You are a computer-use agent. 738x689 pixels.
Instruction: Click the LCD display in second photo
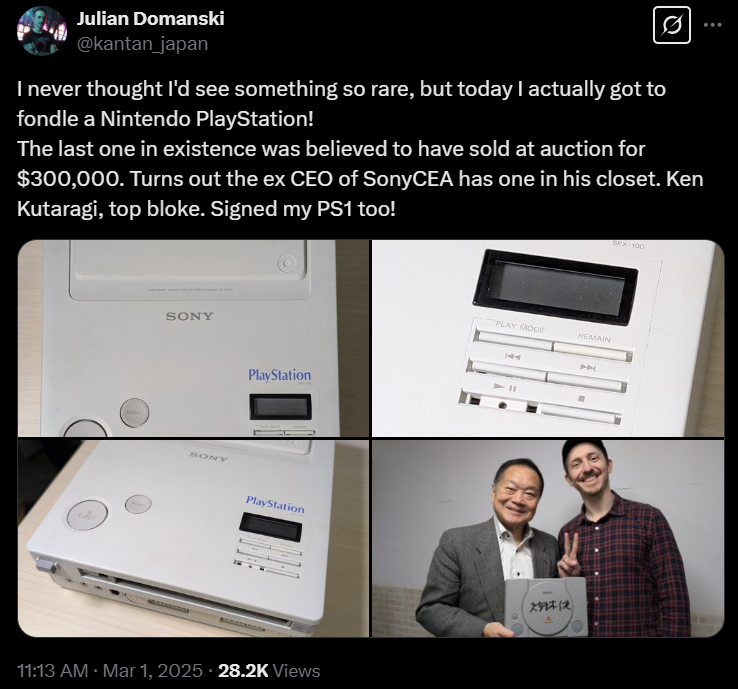pyautogui.click(x=555, y=288)
